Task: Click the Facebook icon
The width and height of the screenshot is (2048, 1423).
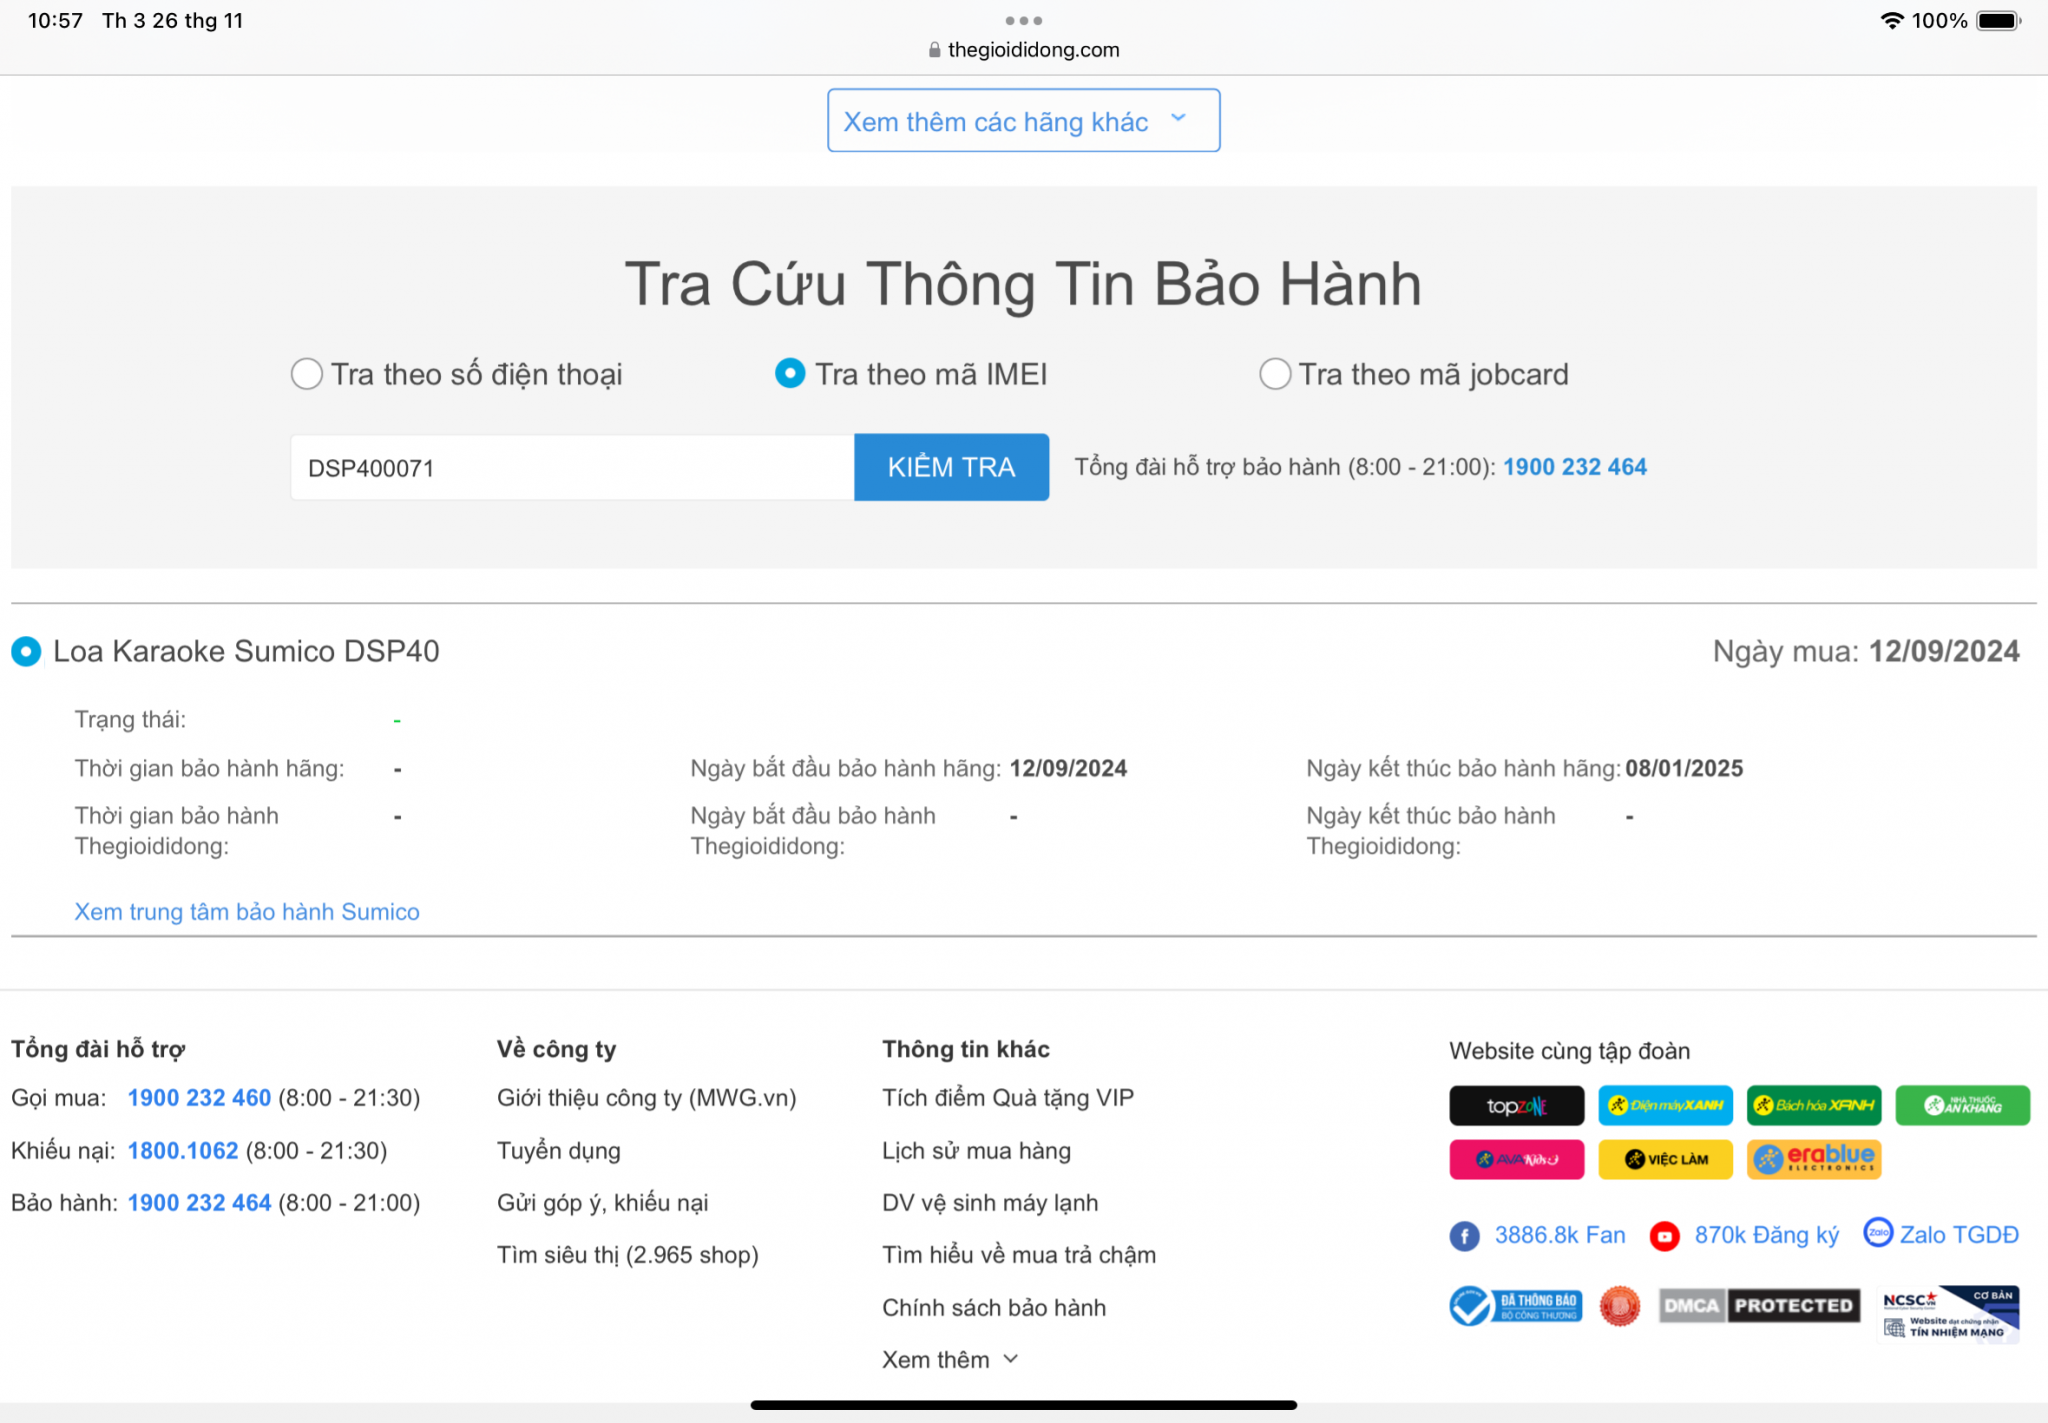Action: click(x=1464, y=1236)
